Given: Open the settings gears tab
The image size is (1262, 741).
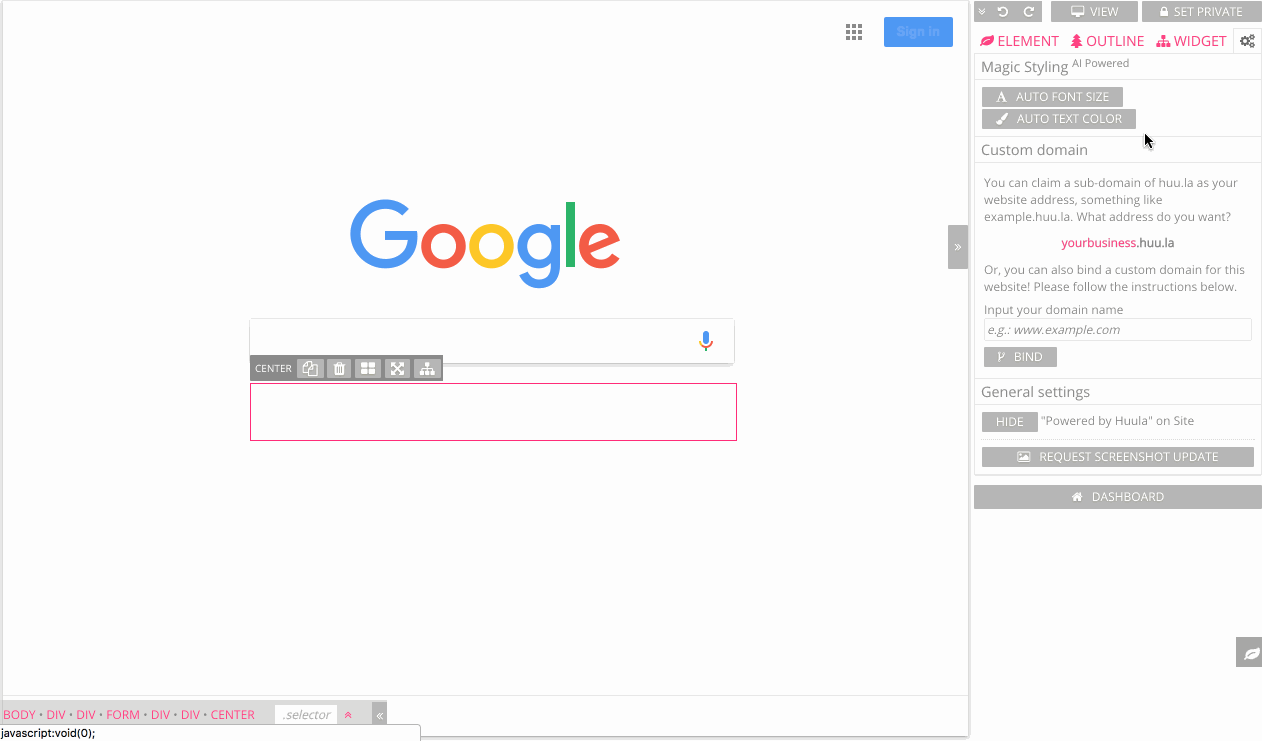Looking at the screenshot, I should click(x=1248, y=41).
